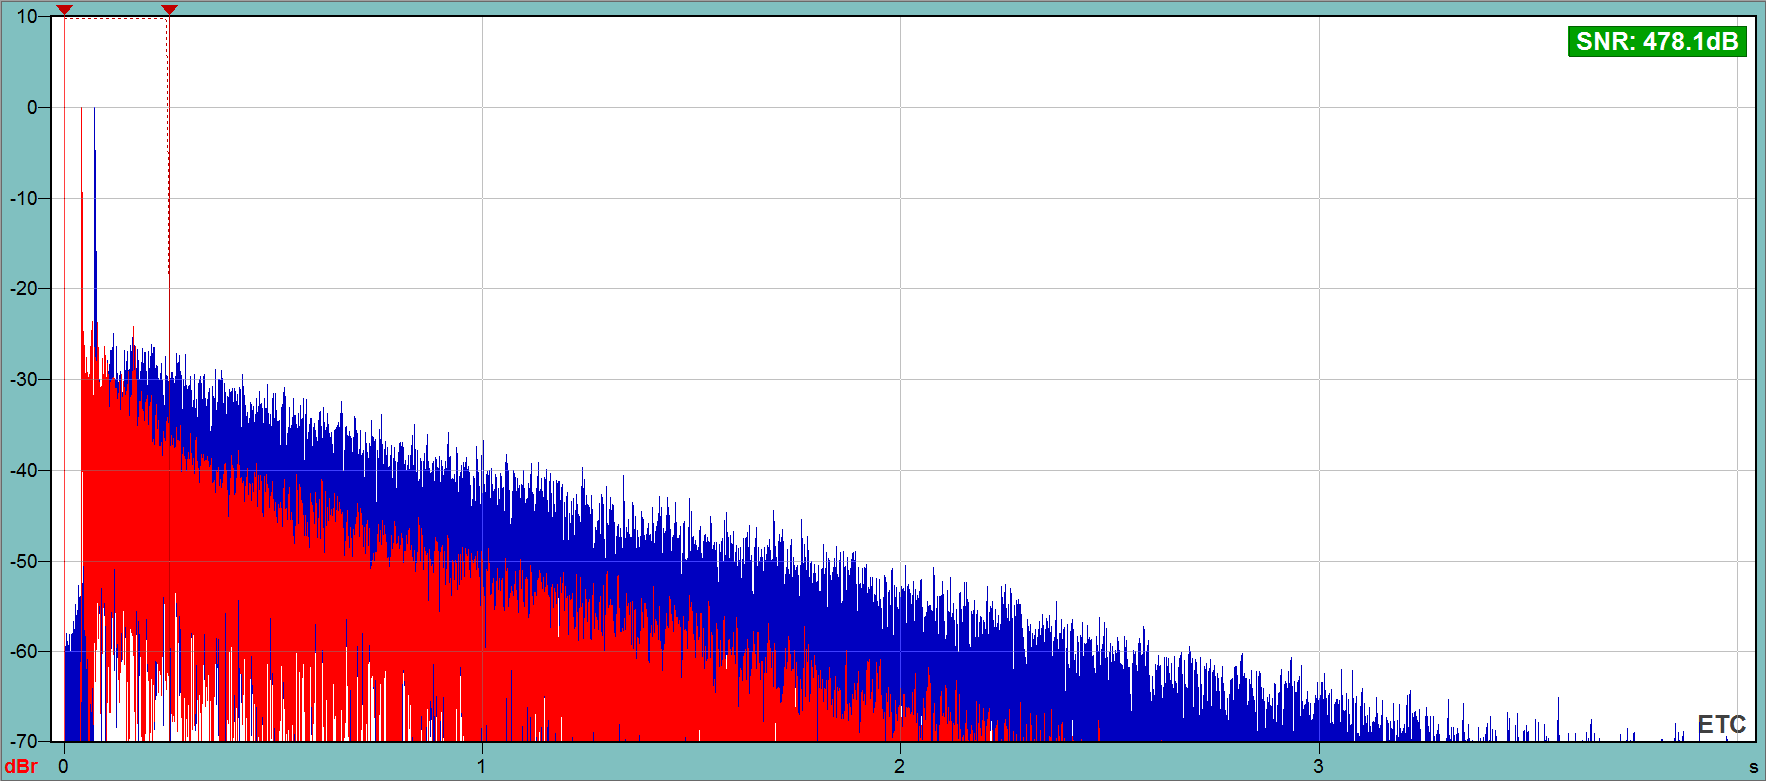Select the left red window marker triangle

point(64,10)
